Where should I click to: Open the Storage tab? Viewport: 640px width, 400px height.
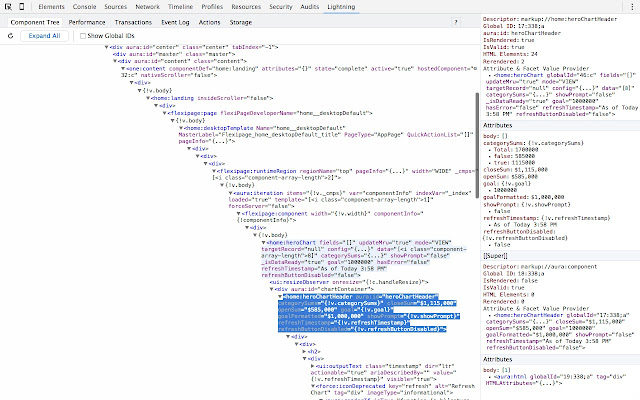pyautogui.click(x=241, y=21)
